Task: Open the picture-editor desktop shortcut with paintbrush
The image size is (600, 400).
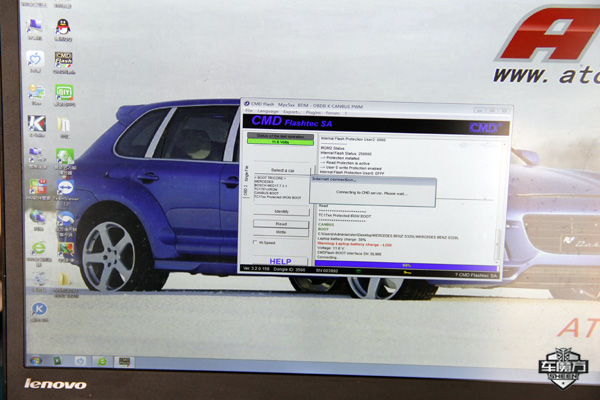Action: click(66, 253)
